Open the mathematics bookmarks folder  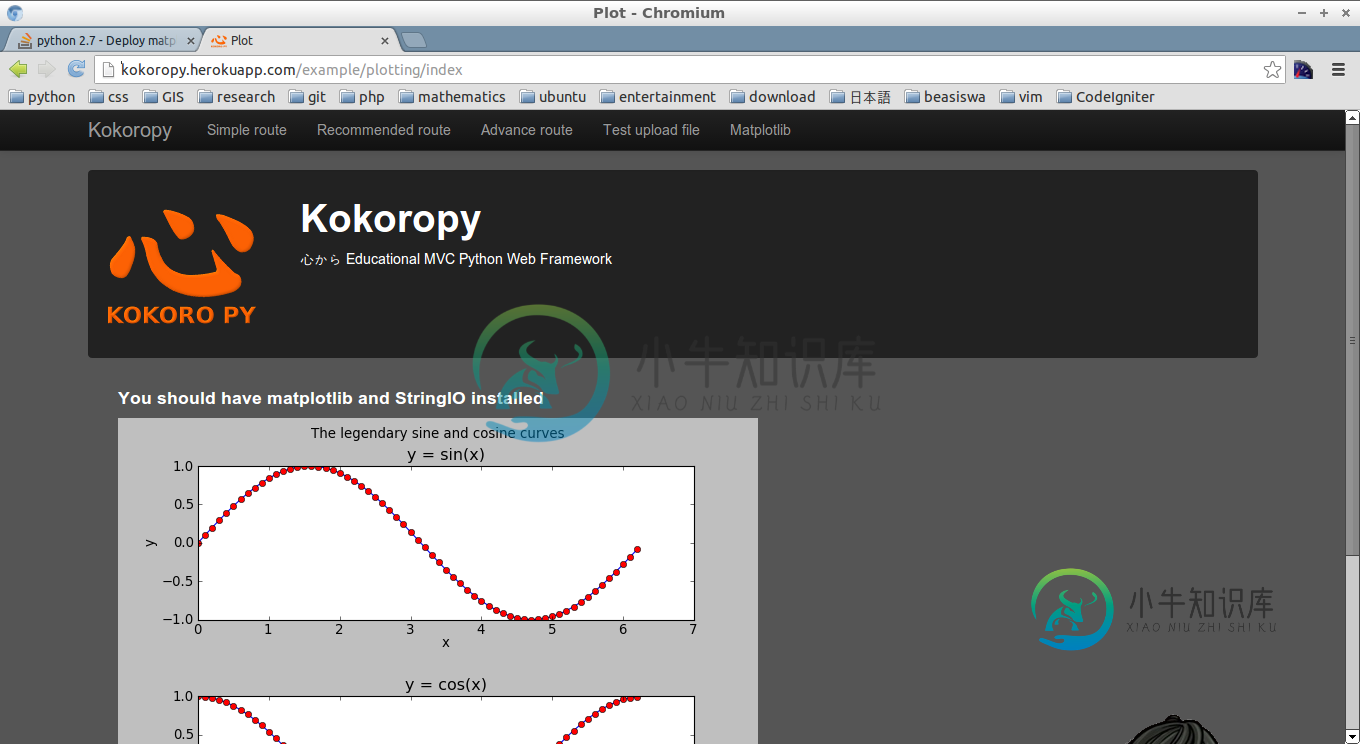(452, 97)
